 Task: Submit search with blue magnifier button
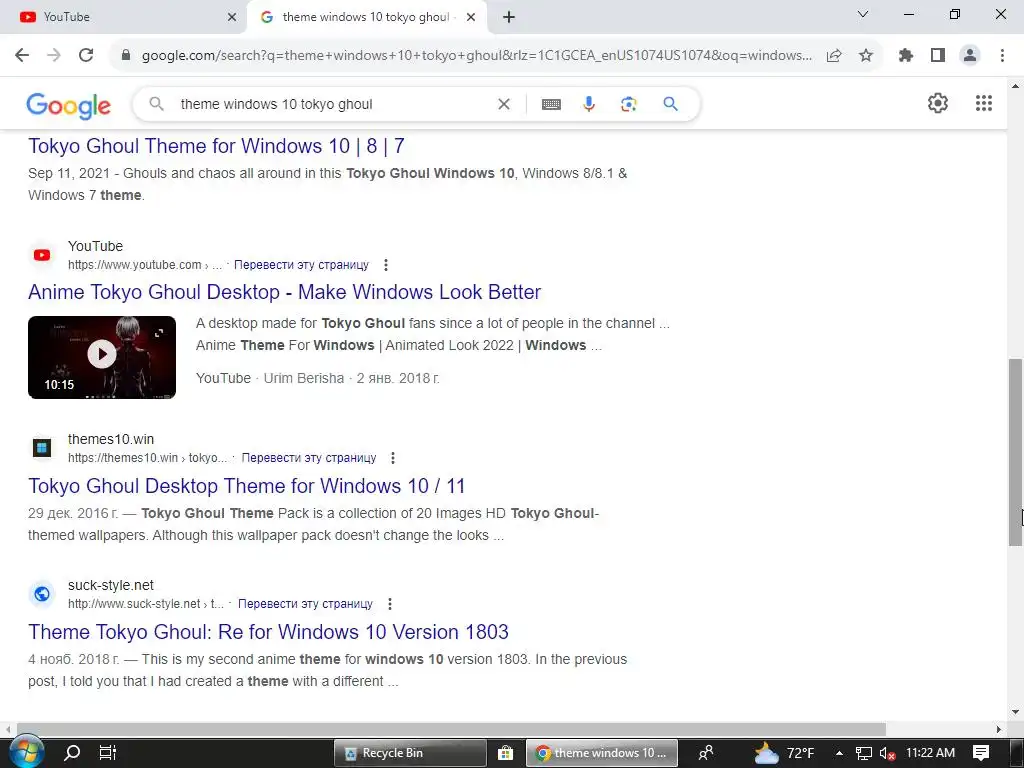click(x=670, y=104)
